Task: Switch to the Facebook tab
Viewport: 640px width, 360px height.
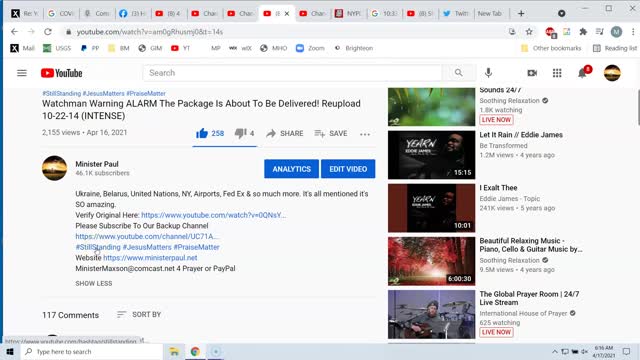Action: [133, 13]
